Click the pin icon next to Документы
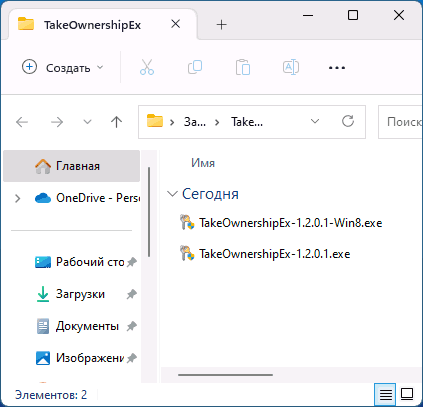This screenshot has width=423, height=407. (x=132, y=326)
